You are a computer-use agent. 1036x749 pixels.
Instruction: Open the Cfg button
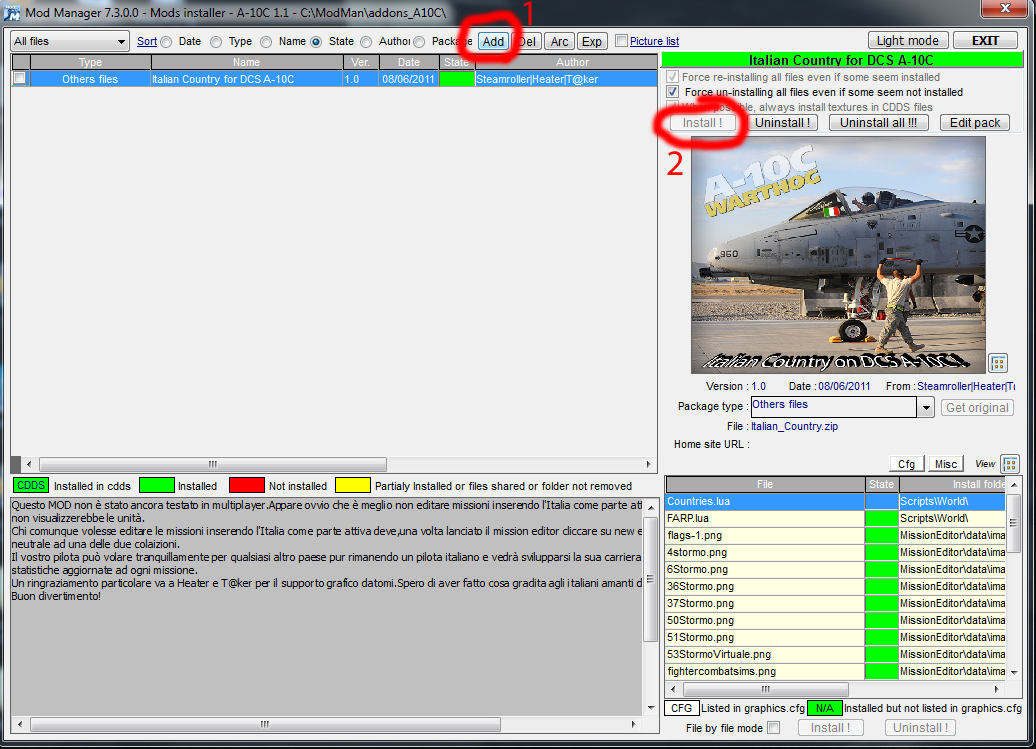[x=906, y=464]
